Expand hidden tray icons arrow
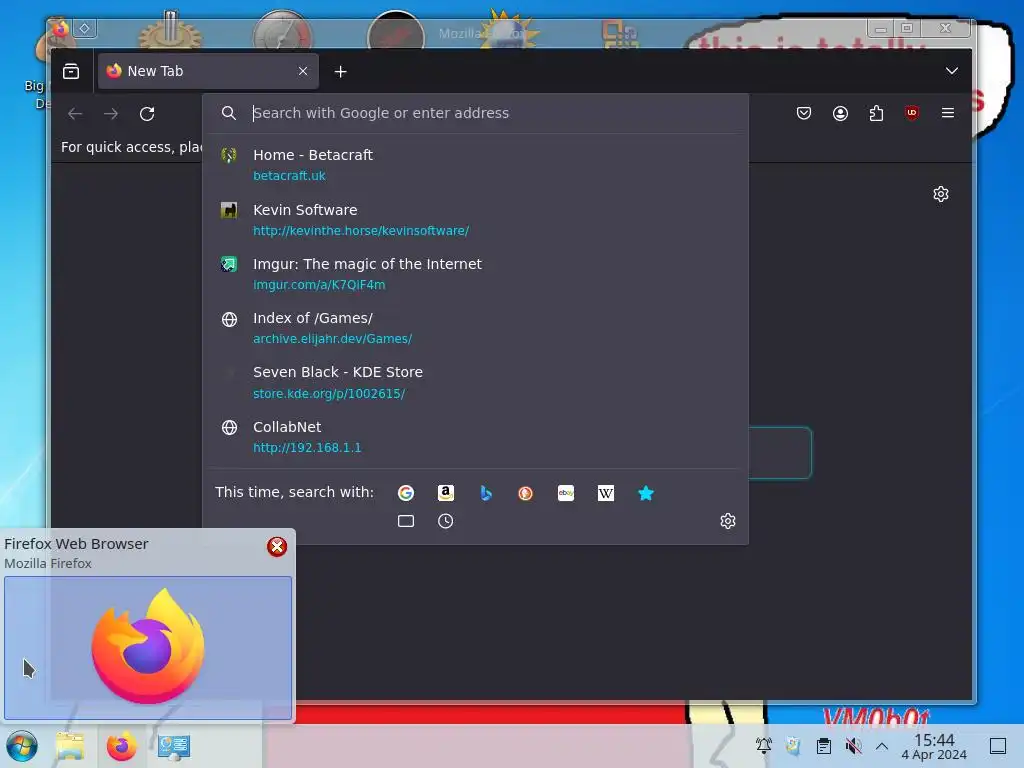1024x768 pixels. point(882,746)
